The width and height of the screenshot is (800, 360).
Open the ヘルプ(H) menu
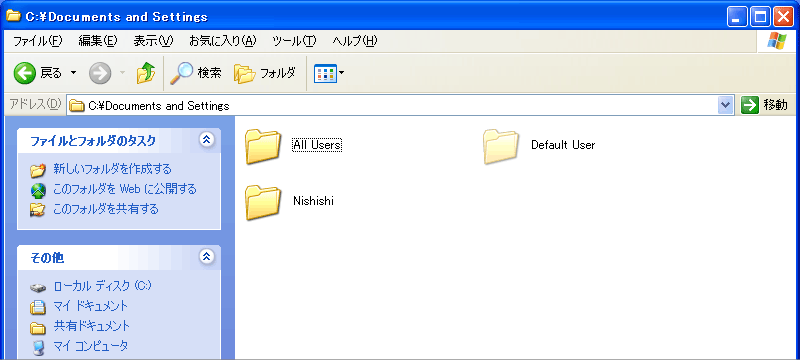355,41
